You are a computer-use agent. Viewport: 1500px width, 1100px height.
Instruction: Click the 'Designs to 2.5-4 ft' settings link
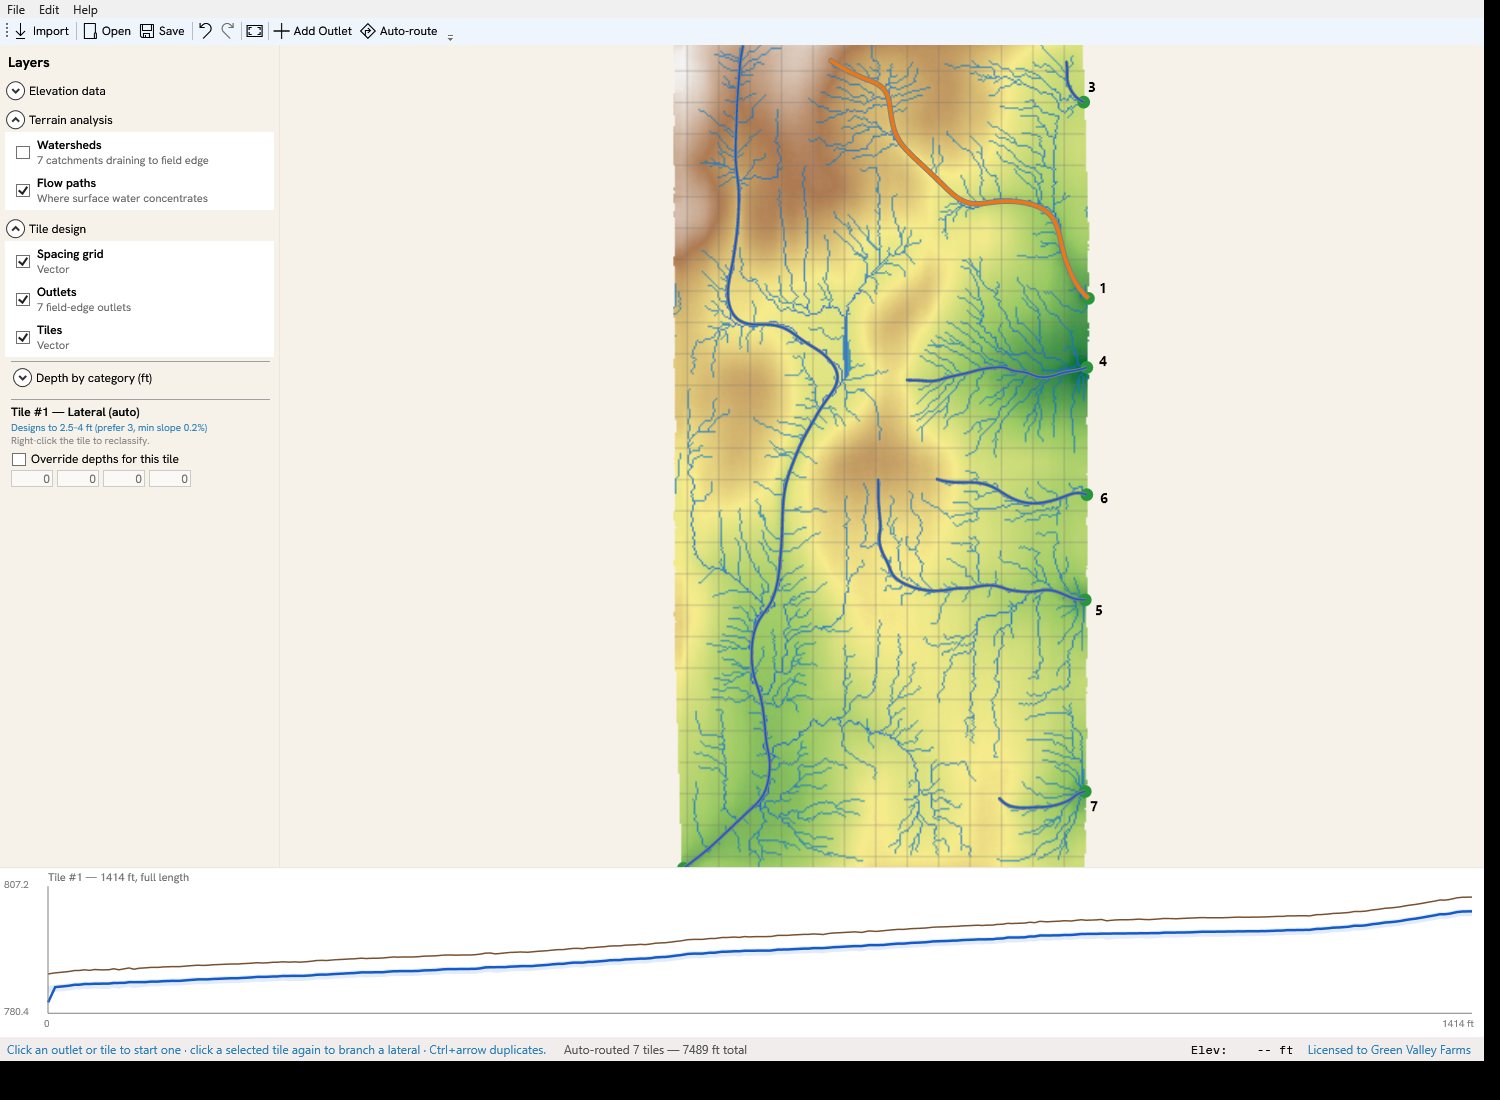click(109, 428)
